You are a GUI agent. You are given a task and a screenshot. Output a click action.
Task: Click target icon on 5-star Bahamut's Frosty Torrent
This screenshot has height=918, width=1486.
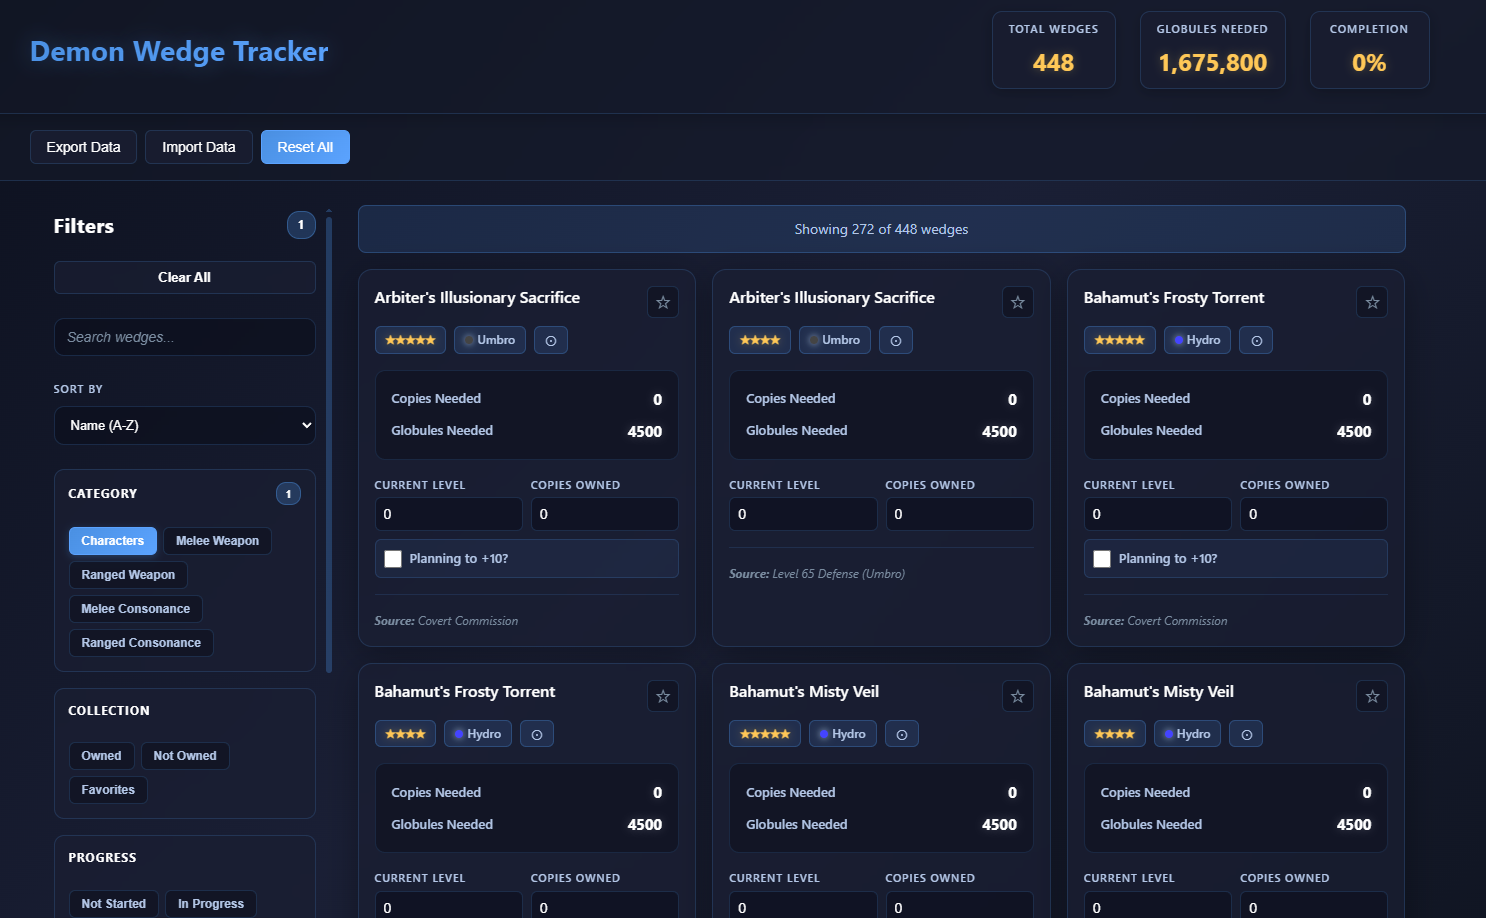point(1257,340)
